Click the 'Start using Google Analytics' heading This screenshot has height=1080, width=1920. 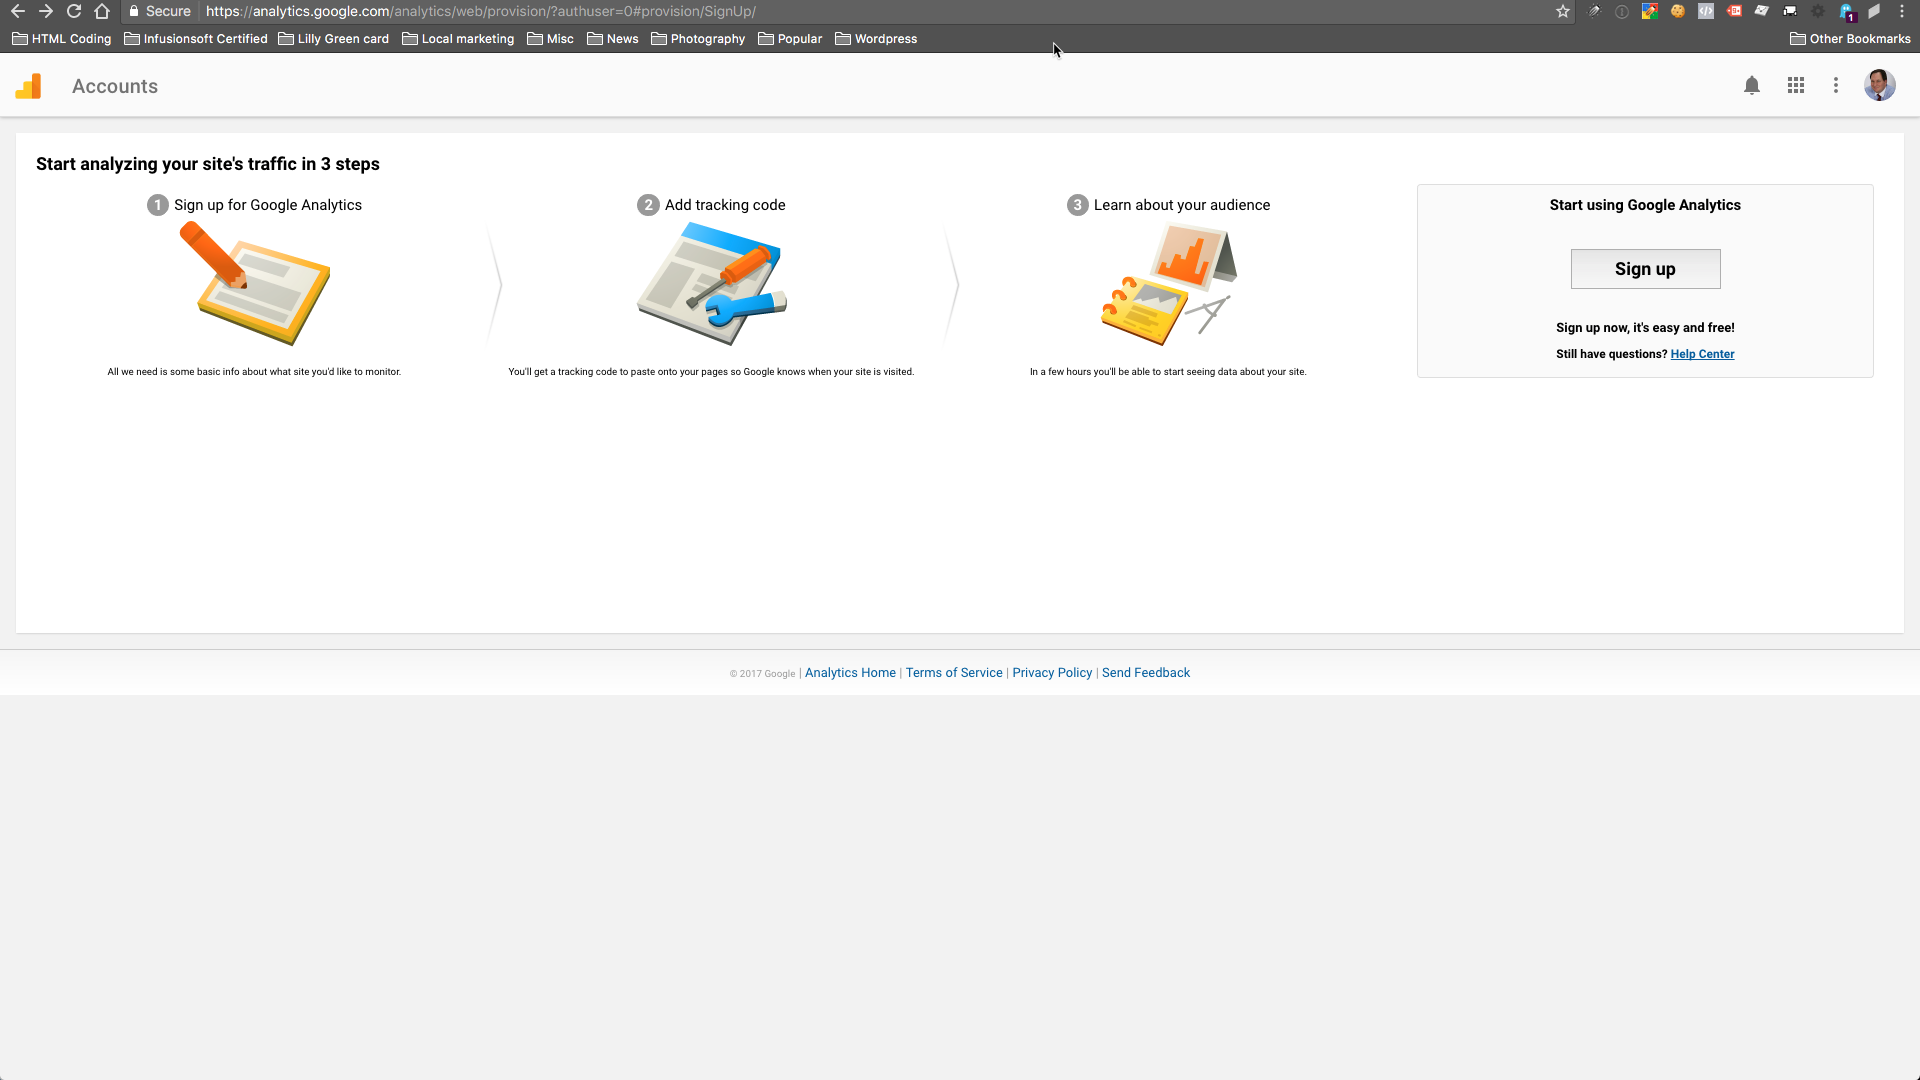1645,205
